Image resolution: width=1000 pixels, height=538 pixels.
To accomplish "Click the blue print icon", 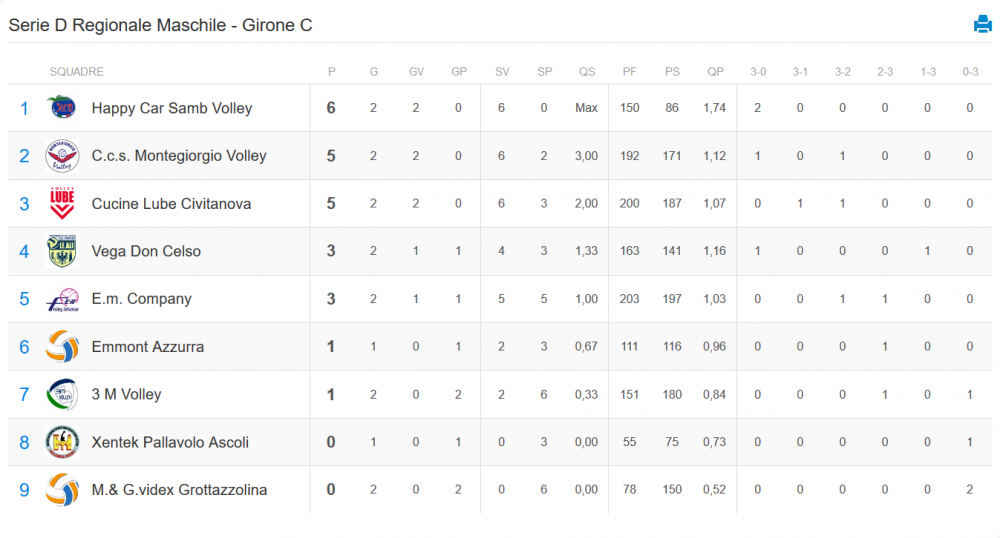I will [x=982, y=24].
